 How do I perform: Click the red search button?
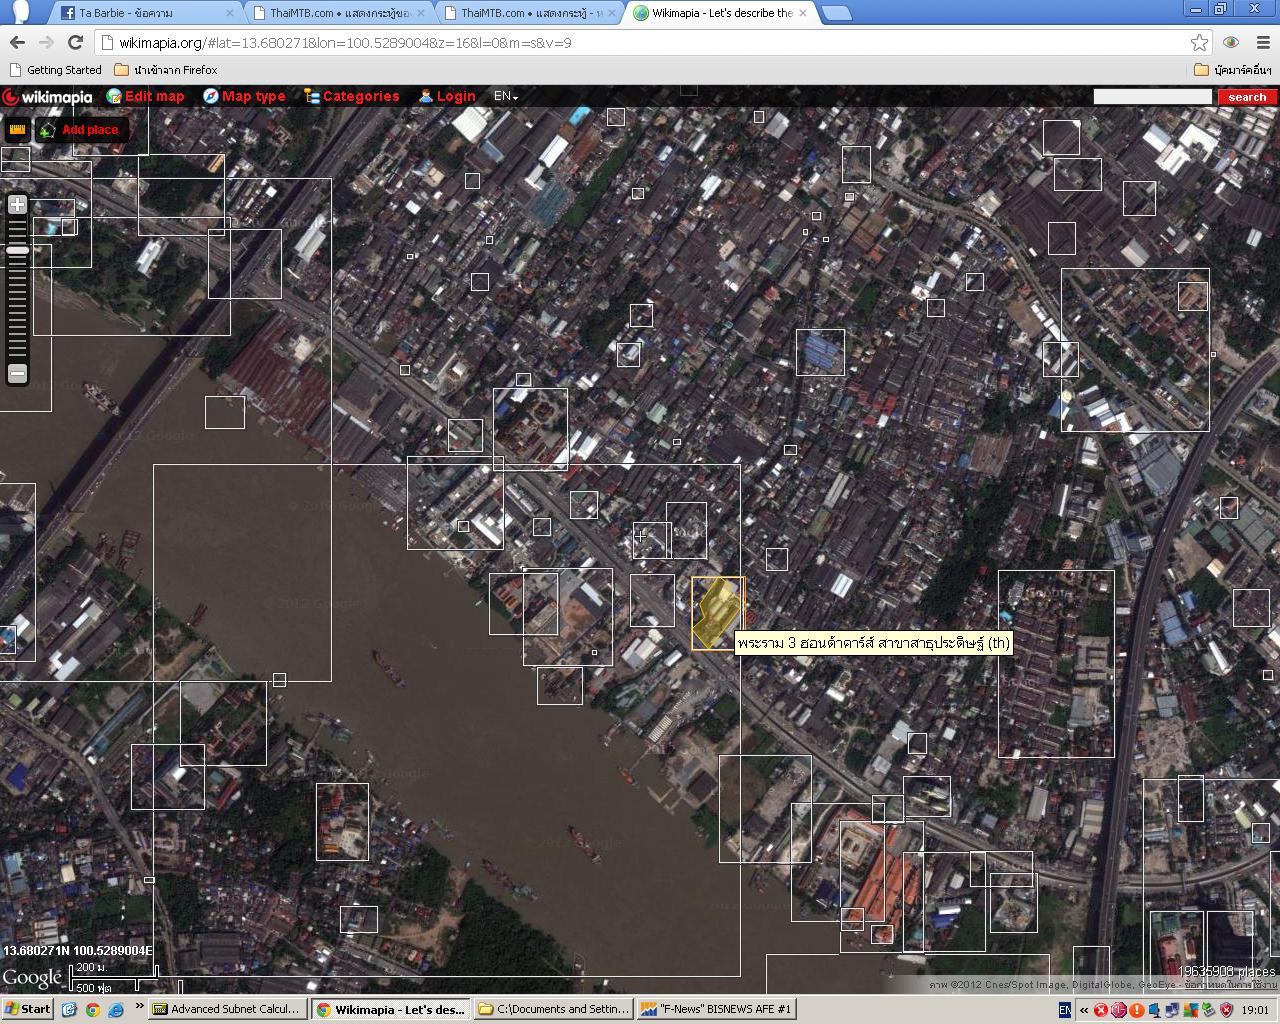pyautogui.click(x=1247, y=97)
